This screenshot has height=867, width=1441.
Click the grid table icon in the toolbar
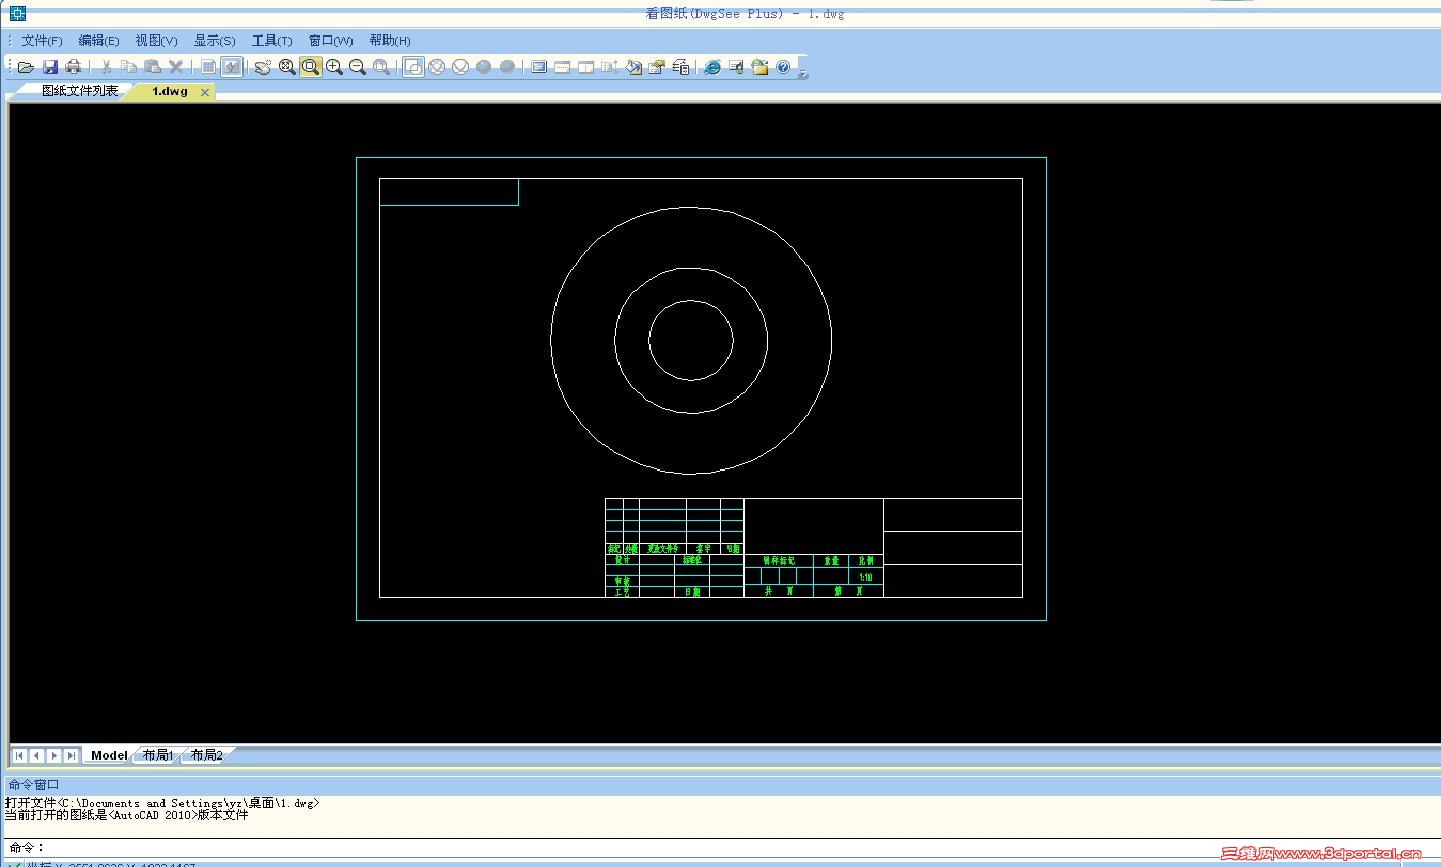[208, 67]
